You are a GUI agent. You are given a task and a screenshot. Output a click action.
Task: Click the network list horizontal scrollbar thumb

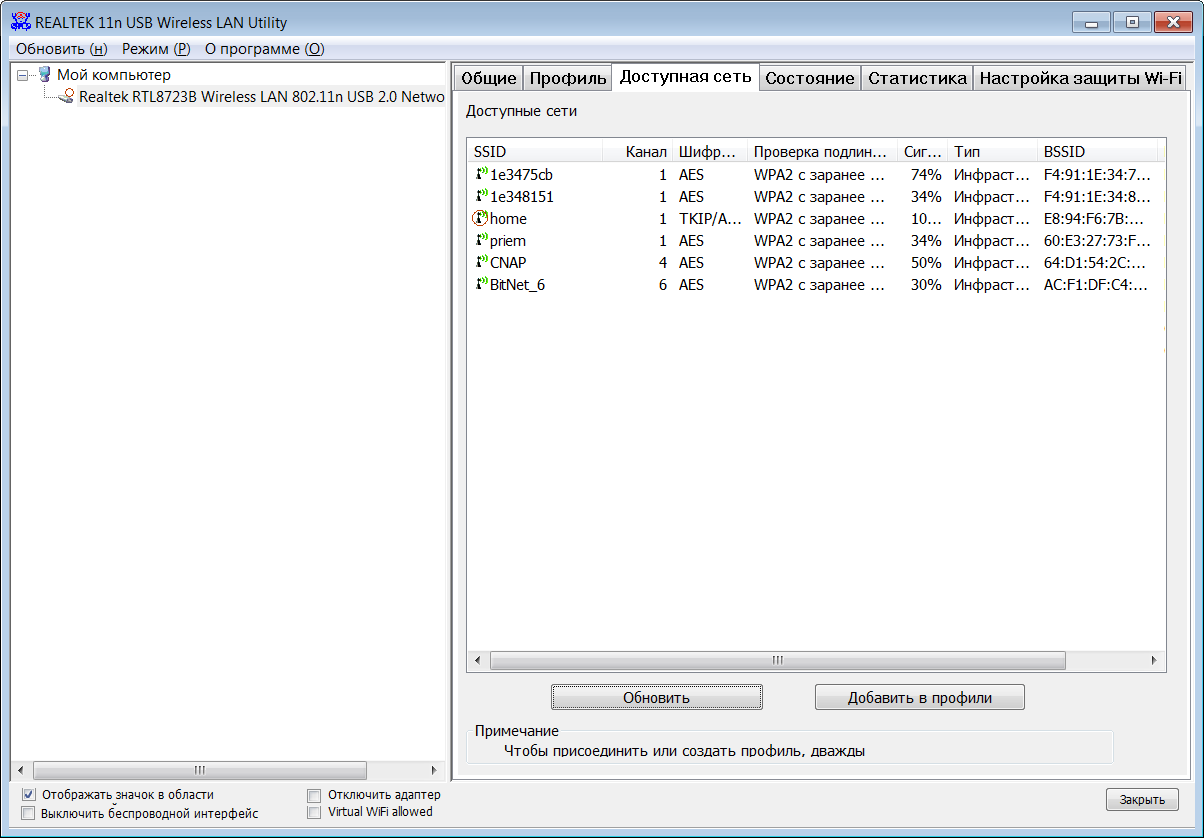tap(778, 661)
